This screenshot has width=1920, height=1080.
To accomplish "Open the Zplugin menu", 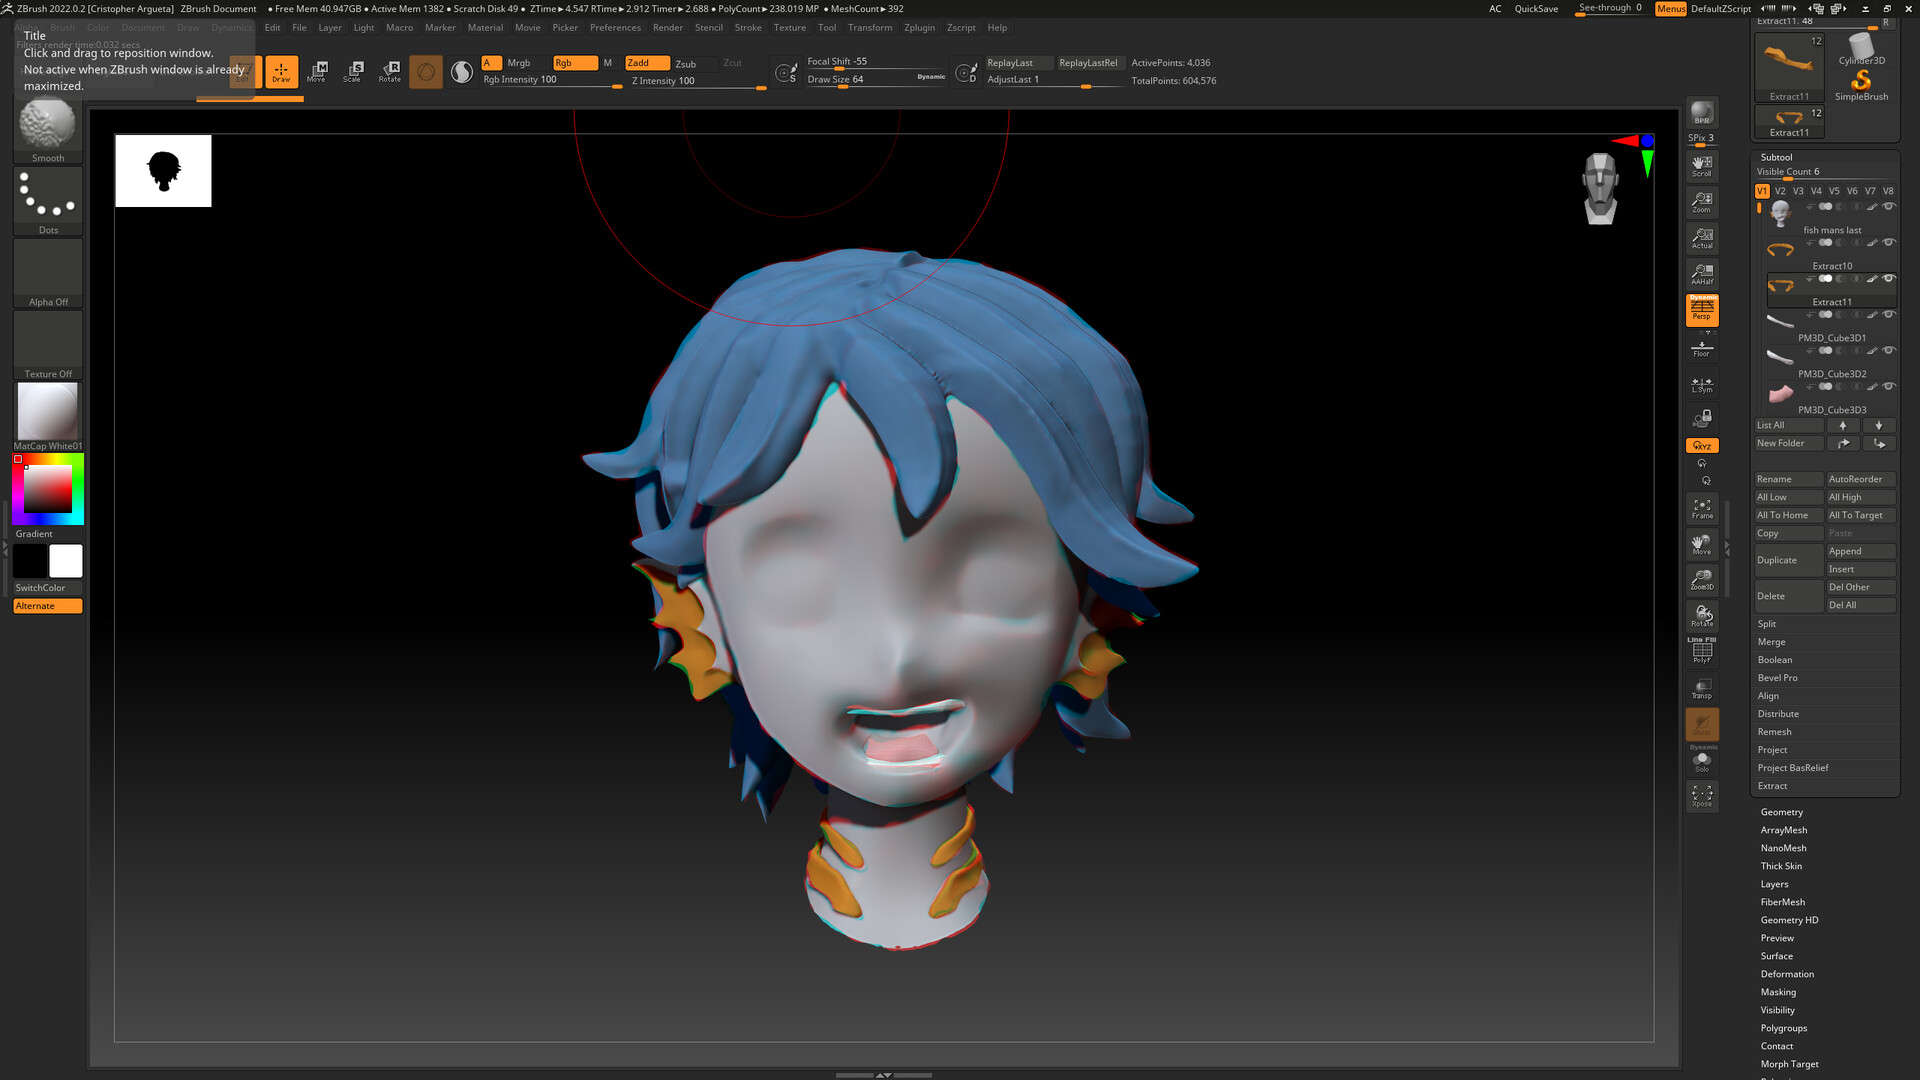I will point(919,27).
